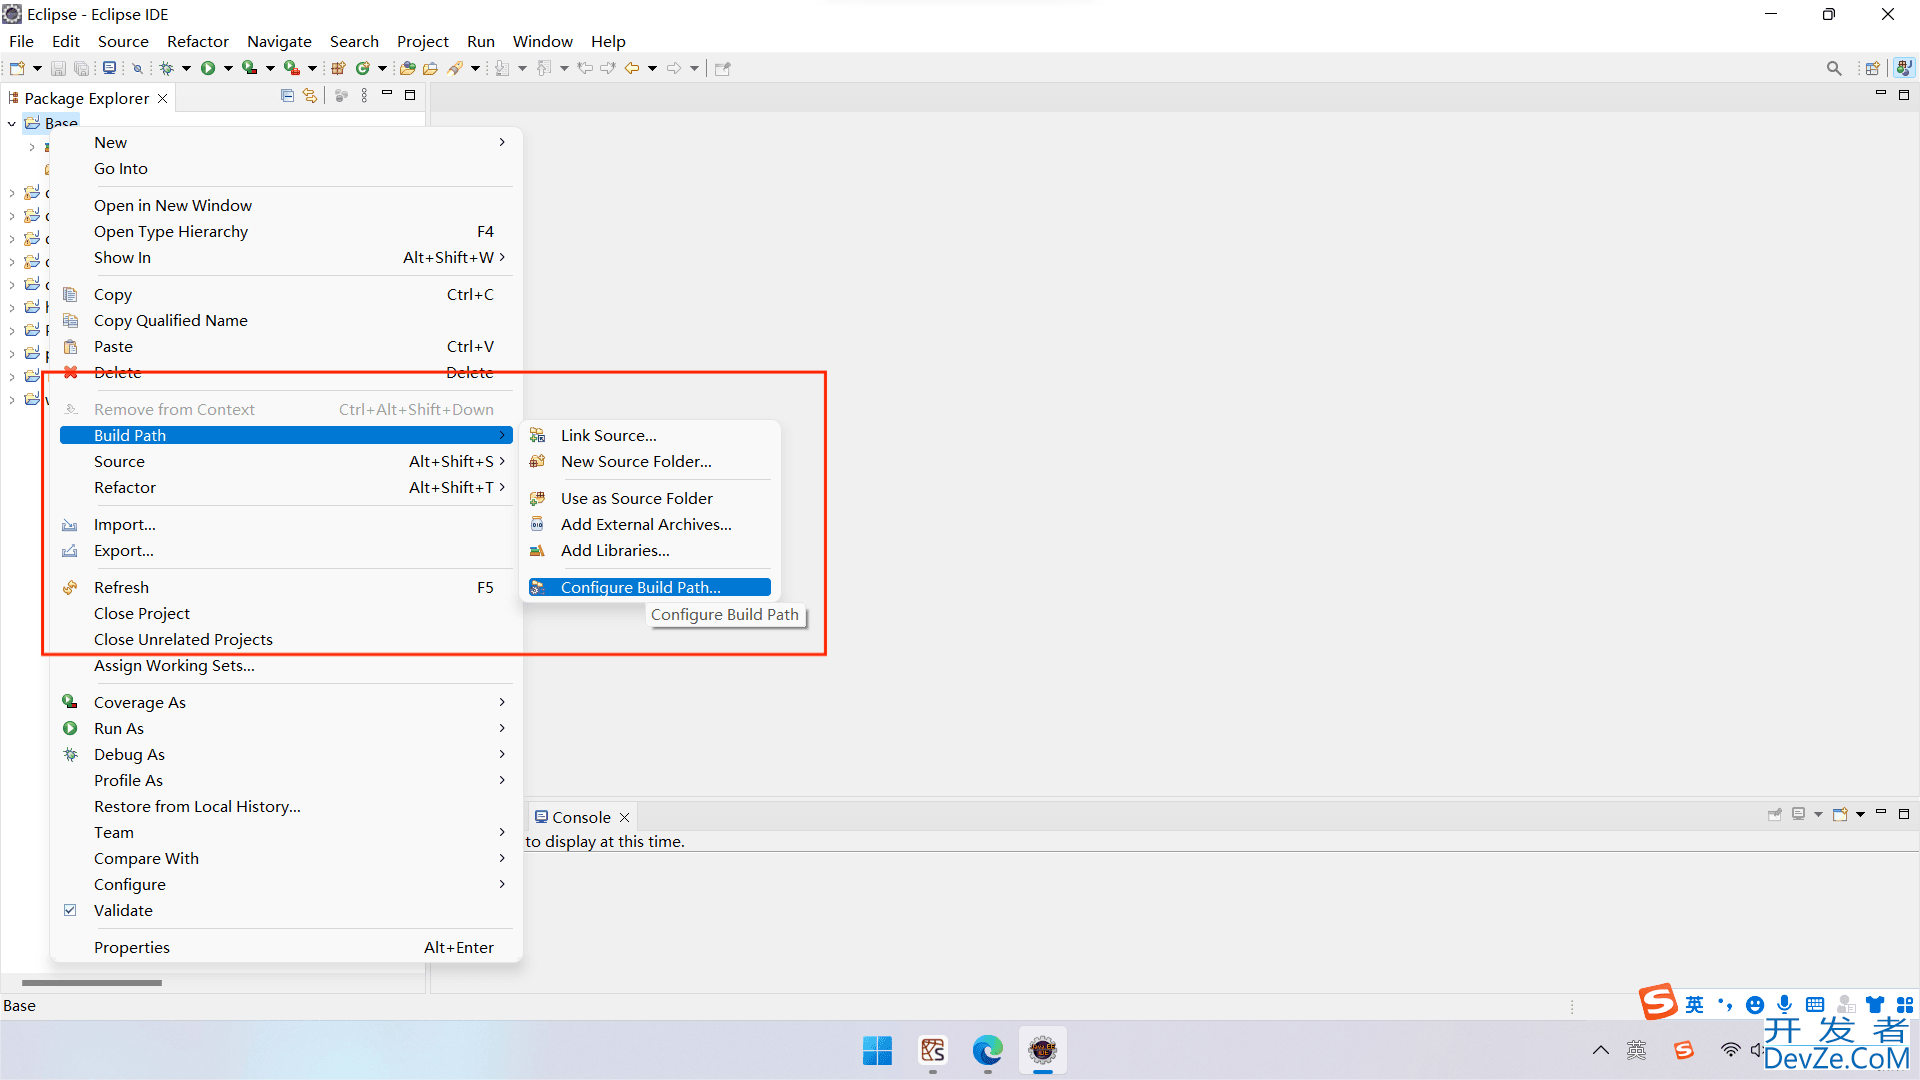Viewport: 1920px width, 1080px height.
Task: Click the New Java Class icon
Action: point(363,68)
